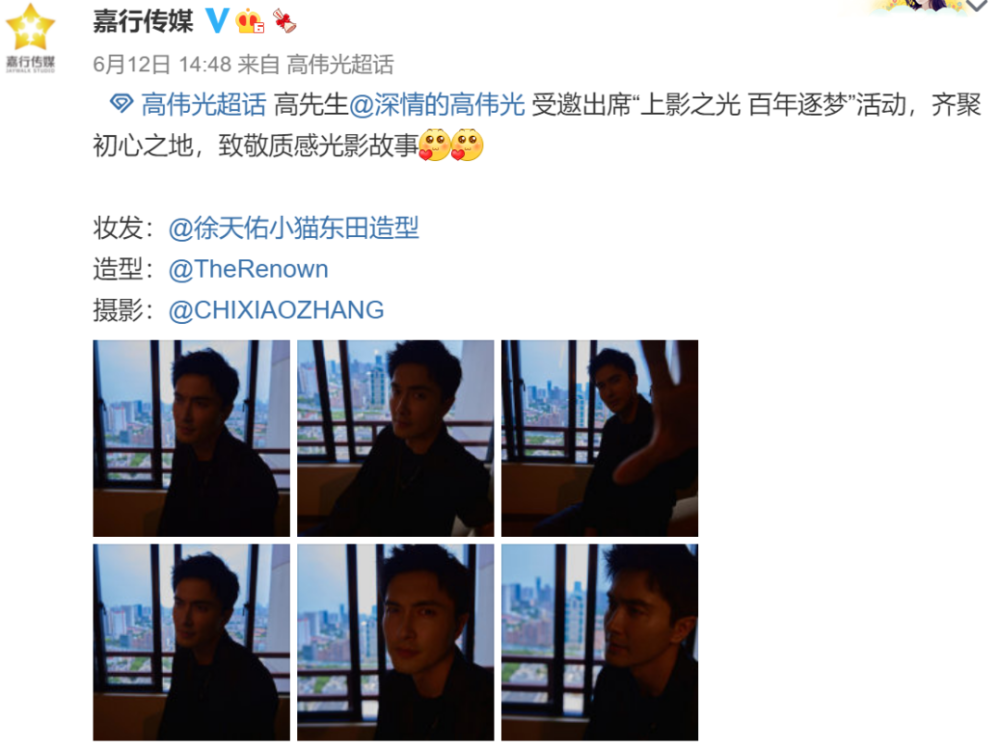Open the first photo thumbnail
Image resolution: width=1000 pixels, height=748 pixels.
(x=191, y=438)
